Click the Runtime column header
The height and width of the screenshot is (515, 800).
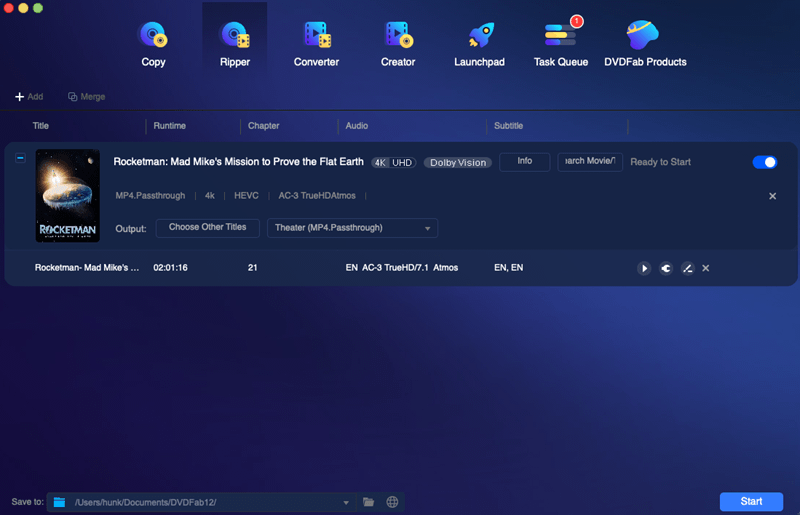(169, 126)
